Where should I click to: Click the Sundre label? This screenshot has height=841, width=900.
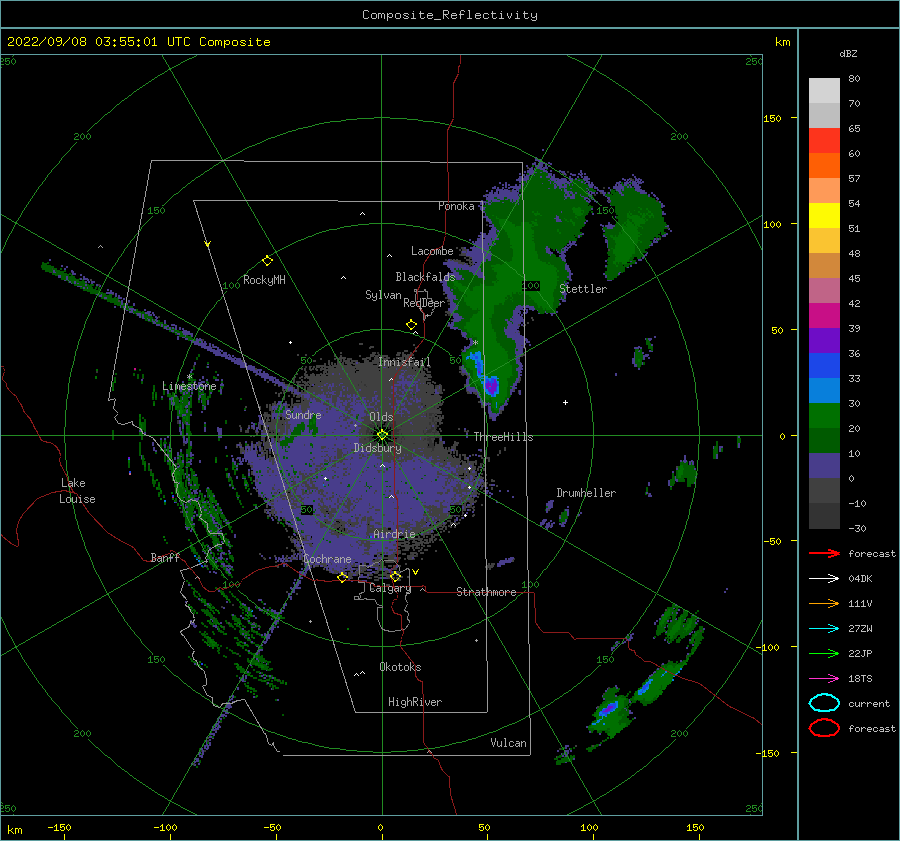coord(303,414)
